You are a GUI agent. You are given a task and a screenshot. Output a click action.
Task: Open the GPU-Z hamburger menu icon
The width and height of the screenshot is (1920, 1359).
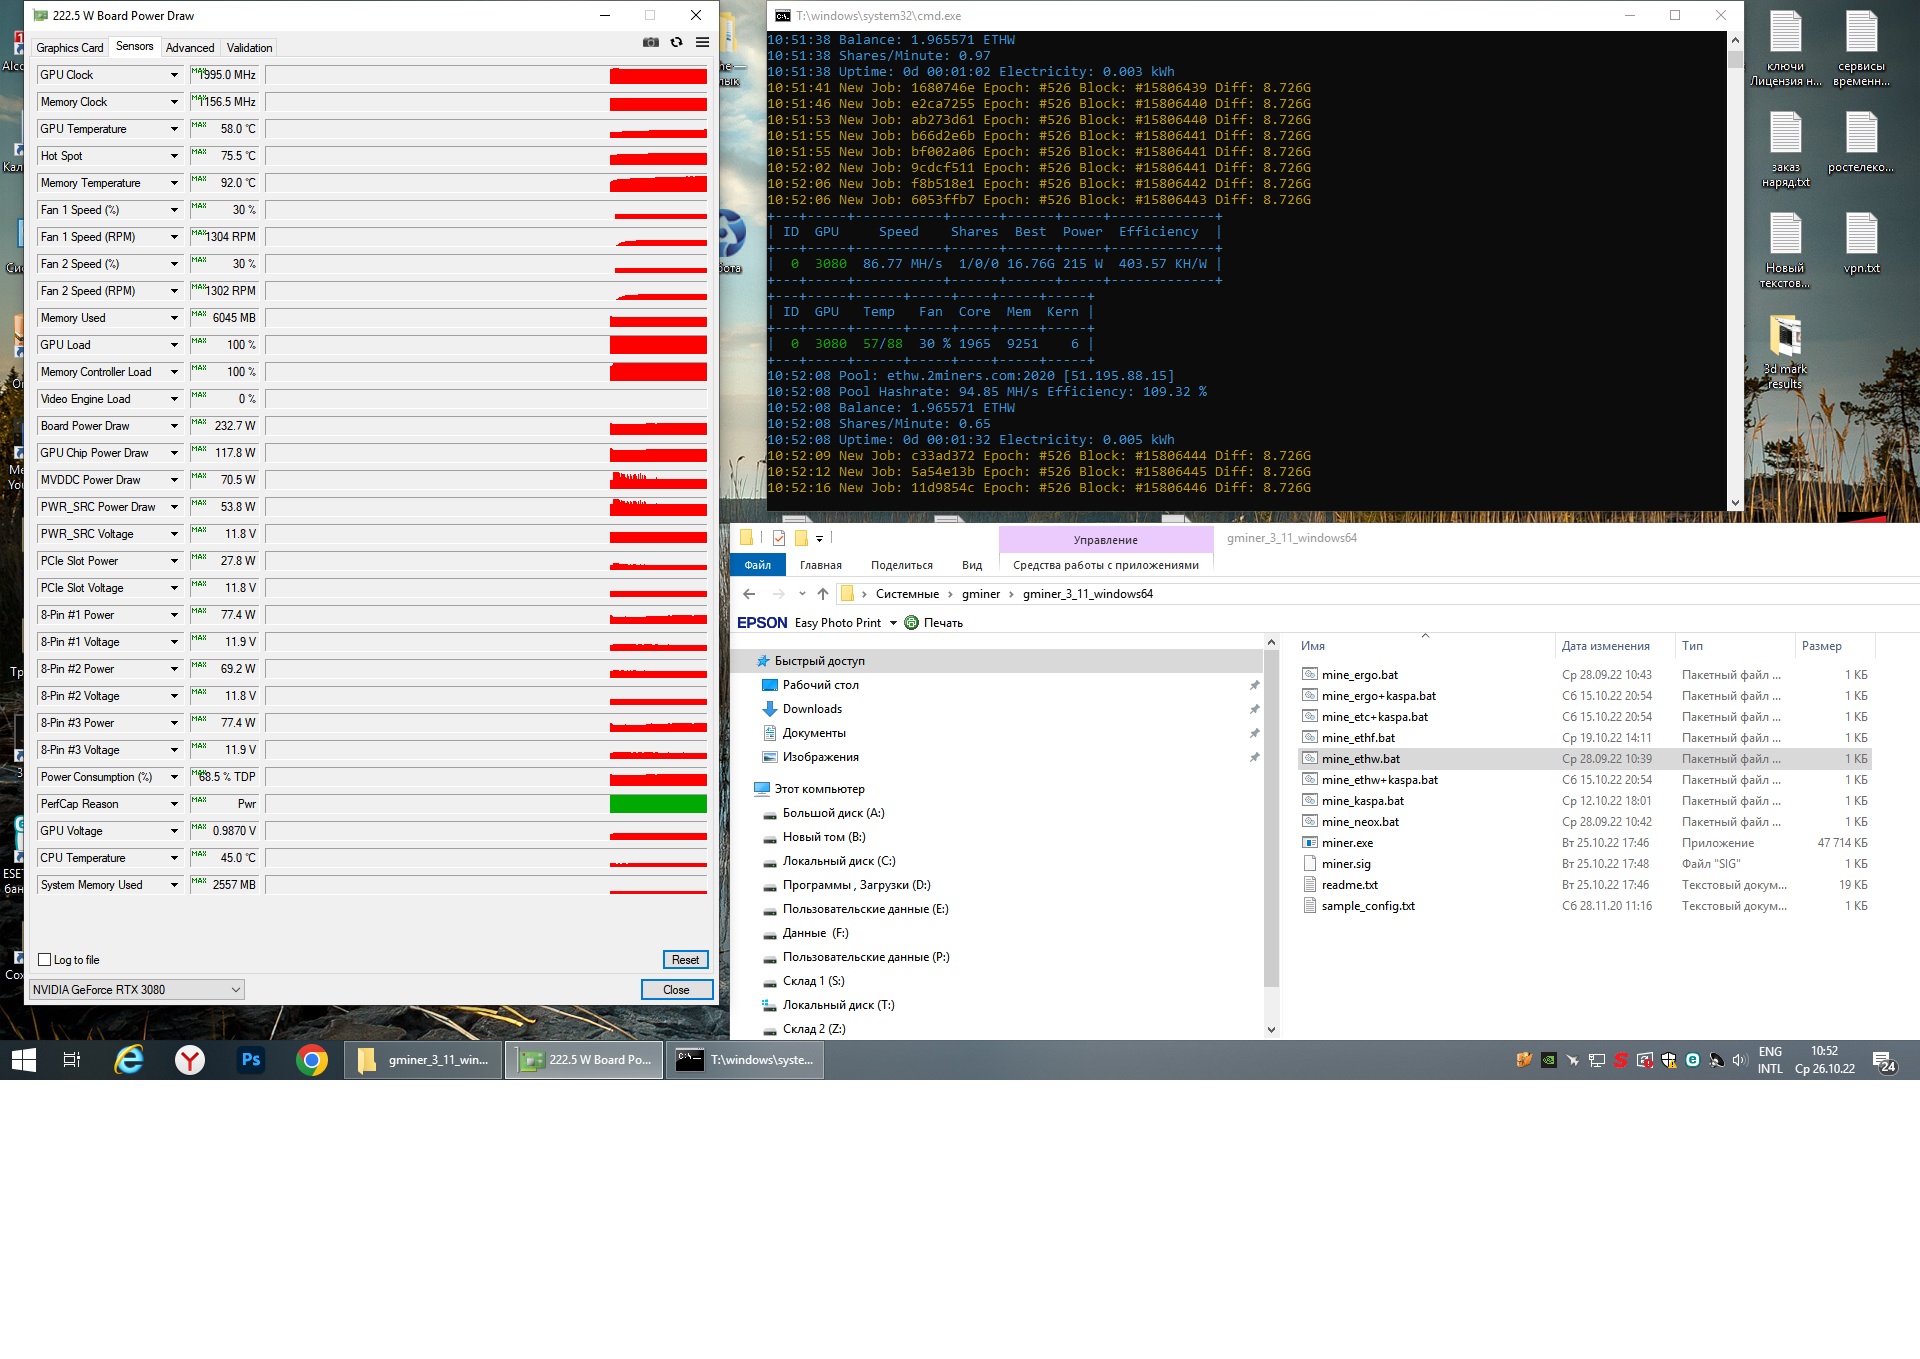[x=702, y=42]
